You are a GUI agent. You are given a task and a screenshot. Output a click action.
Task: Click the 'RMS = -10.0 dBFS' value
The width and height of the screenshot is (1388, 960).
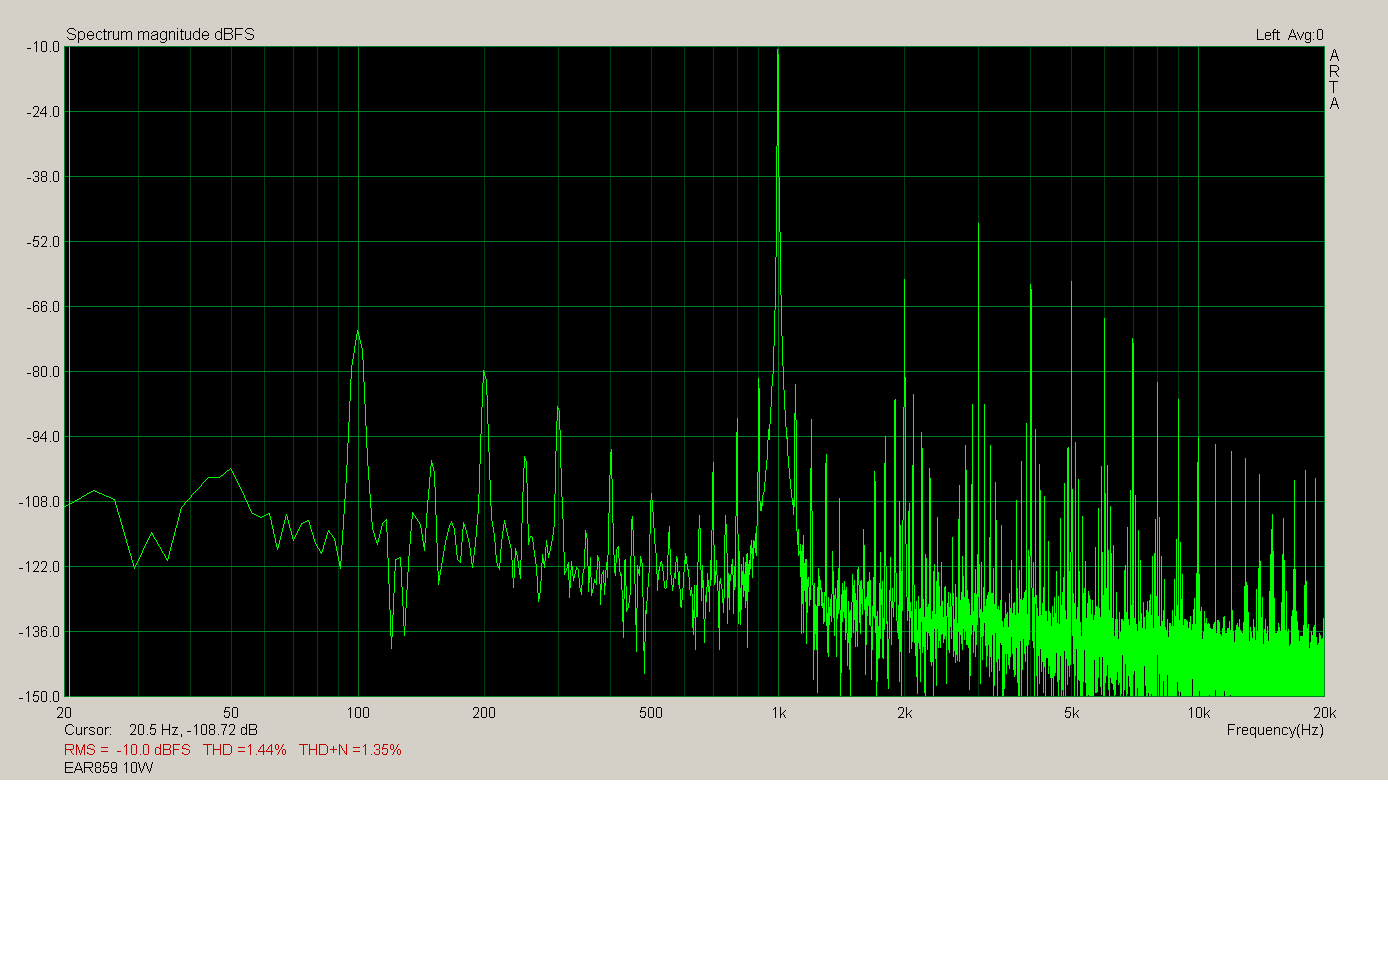click(x=127, y=750)
